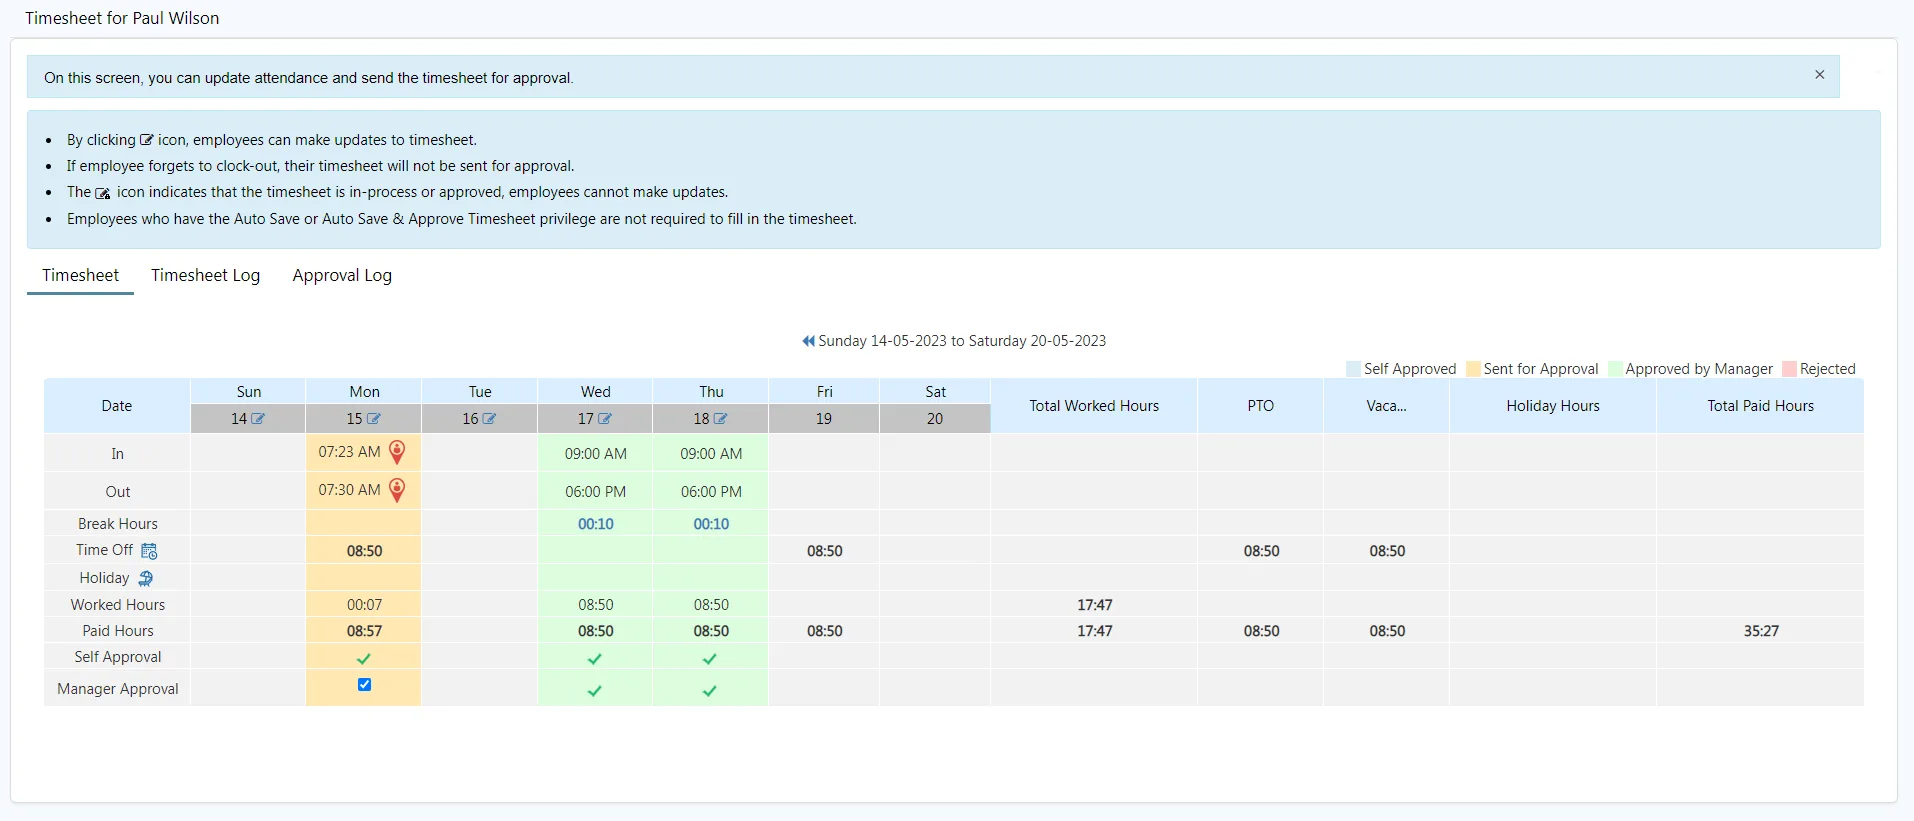The width and height of the screenshot is (1914, 821).
Task: Click Friday's 08:50 Time Off value
Action: click(825, 551)
